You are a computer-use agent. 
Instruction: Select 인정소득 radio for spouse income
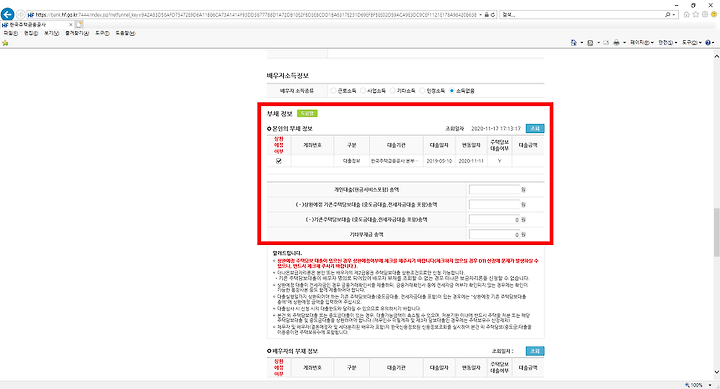[x=422, y=90]
